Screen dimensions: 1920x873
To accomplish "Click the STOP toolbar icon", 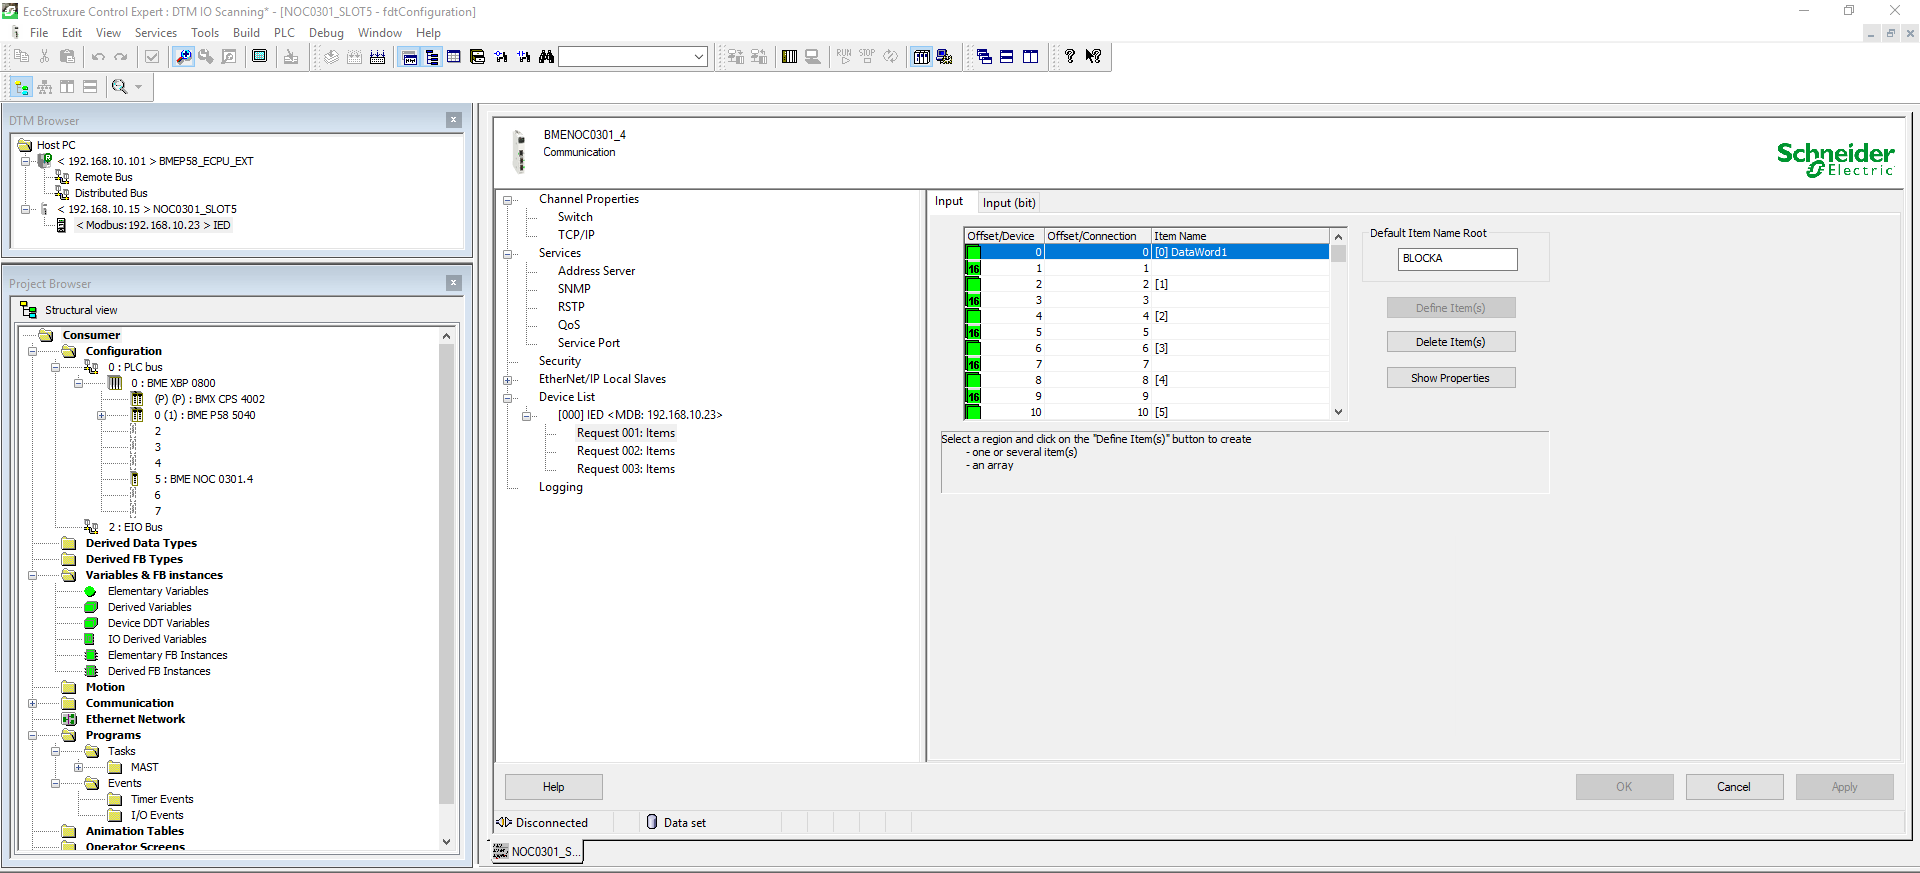I will click(x=867, y=57).
